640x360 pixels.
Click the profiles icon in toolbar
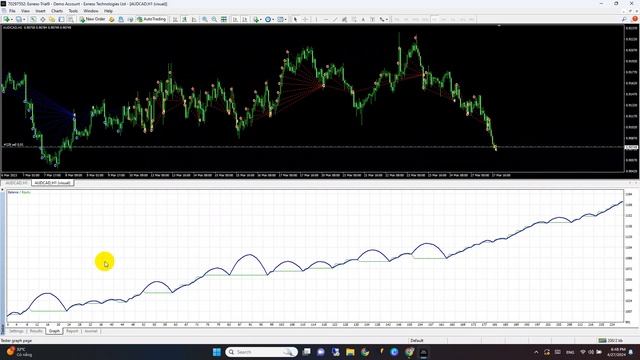[19, 19]
